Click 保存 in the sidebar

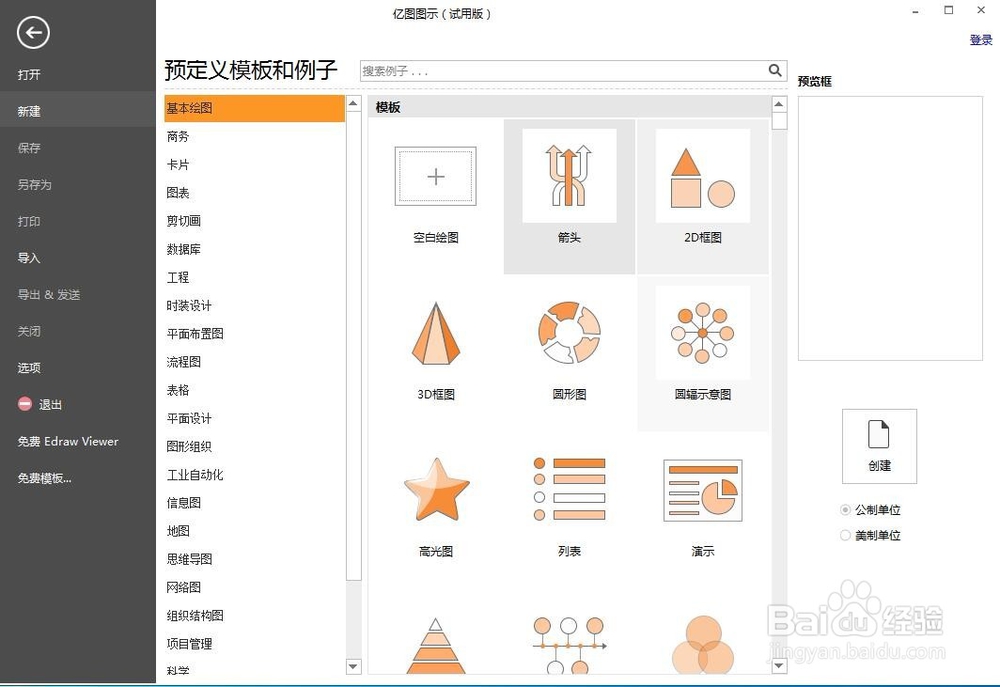[29, 148]
